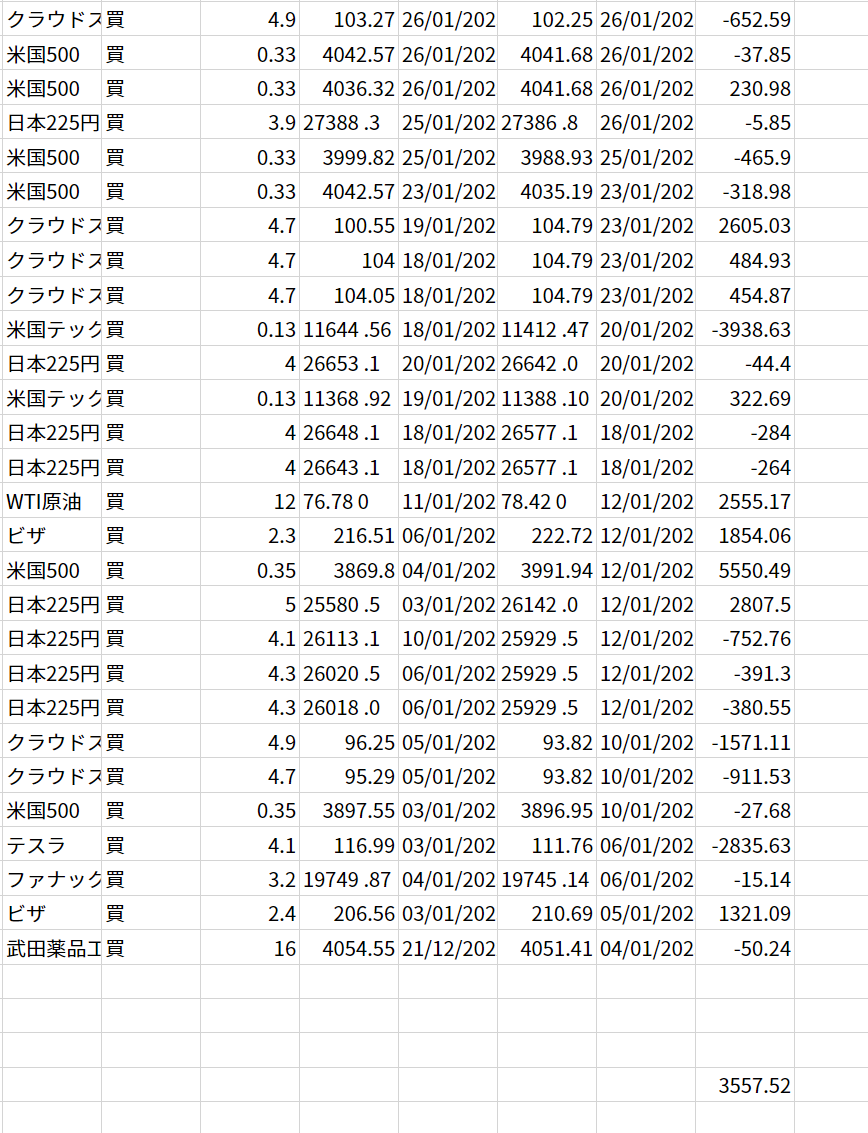Click the entry price cell 3869.8
868x1133 pixels.
(349, 570)
